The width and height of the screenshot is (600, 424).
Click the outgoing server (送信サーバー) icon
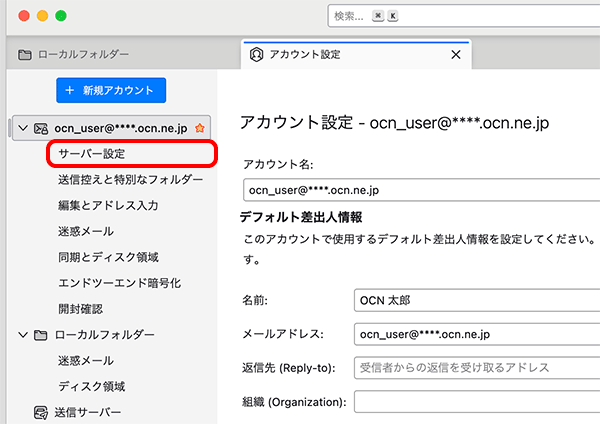[x=41, y=412]
